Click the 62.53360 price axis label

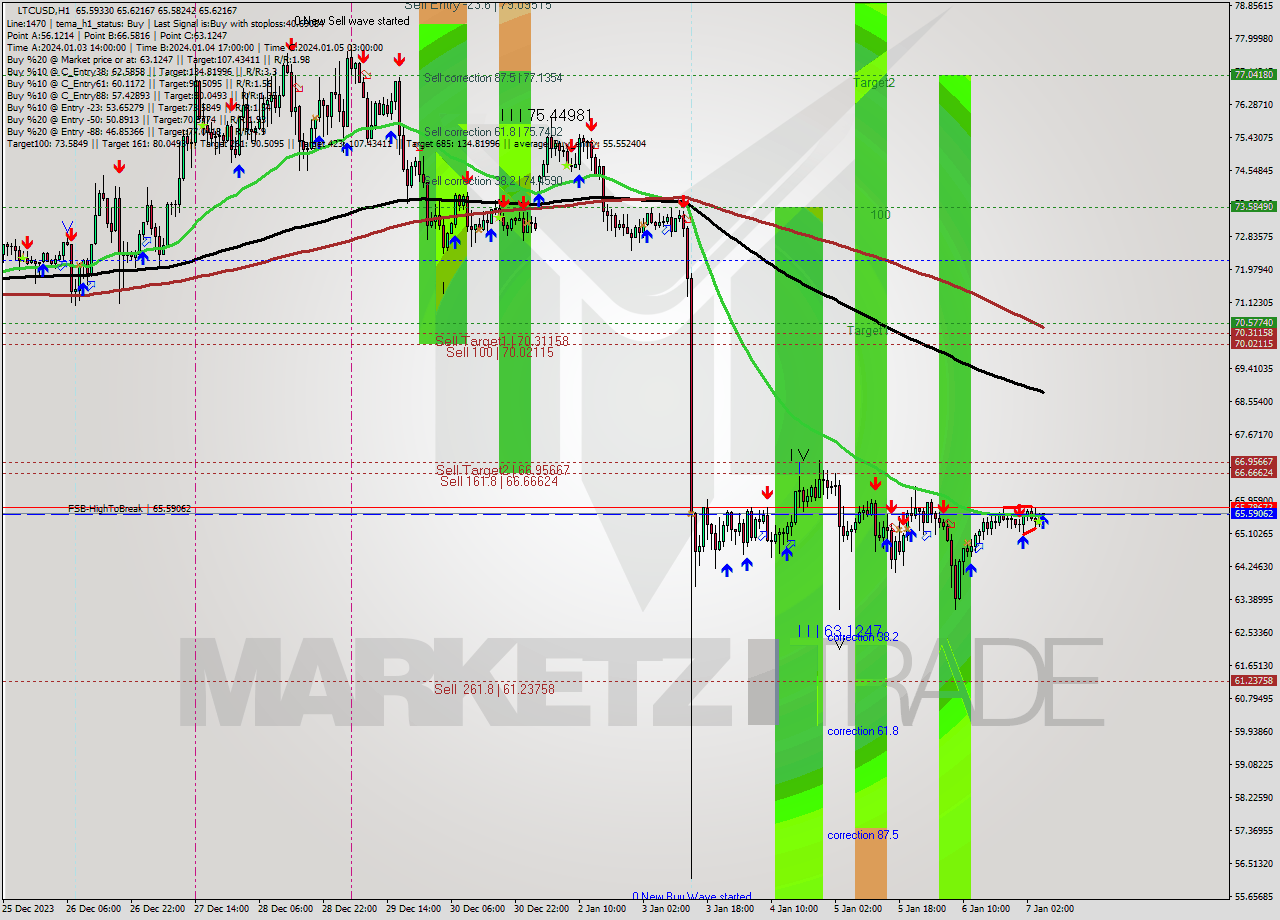coord(1254,632)
